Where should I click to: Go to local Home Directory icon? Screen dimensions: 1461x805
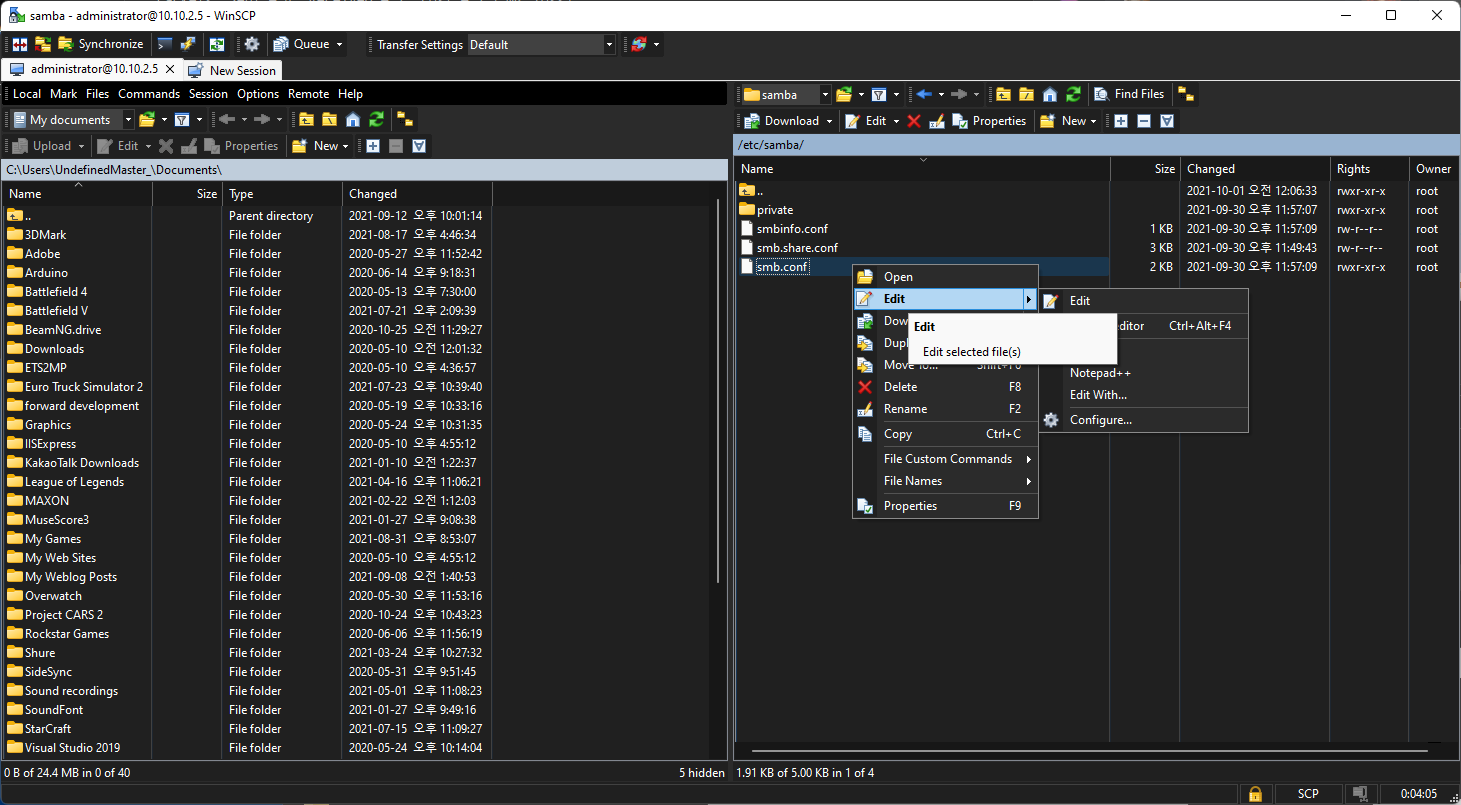pyautogui.click(x=352, y=119)
